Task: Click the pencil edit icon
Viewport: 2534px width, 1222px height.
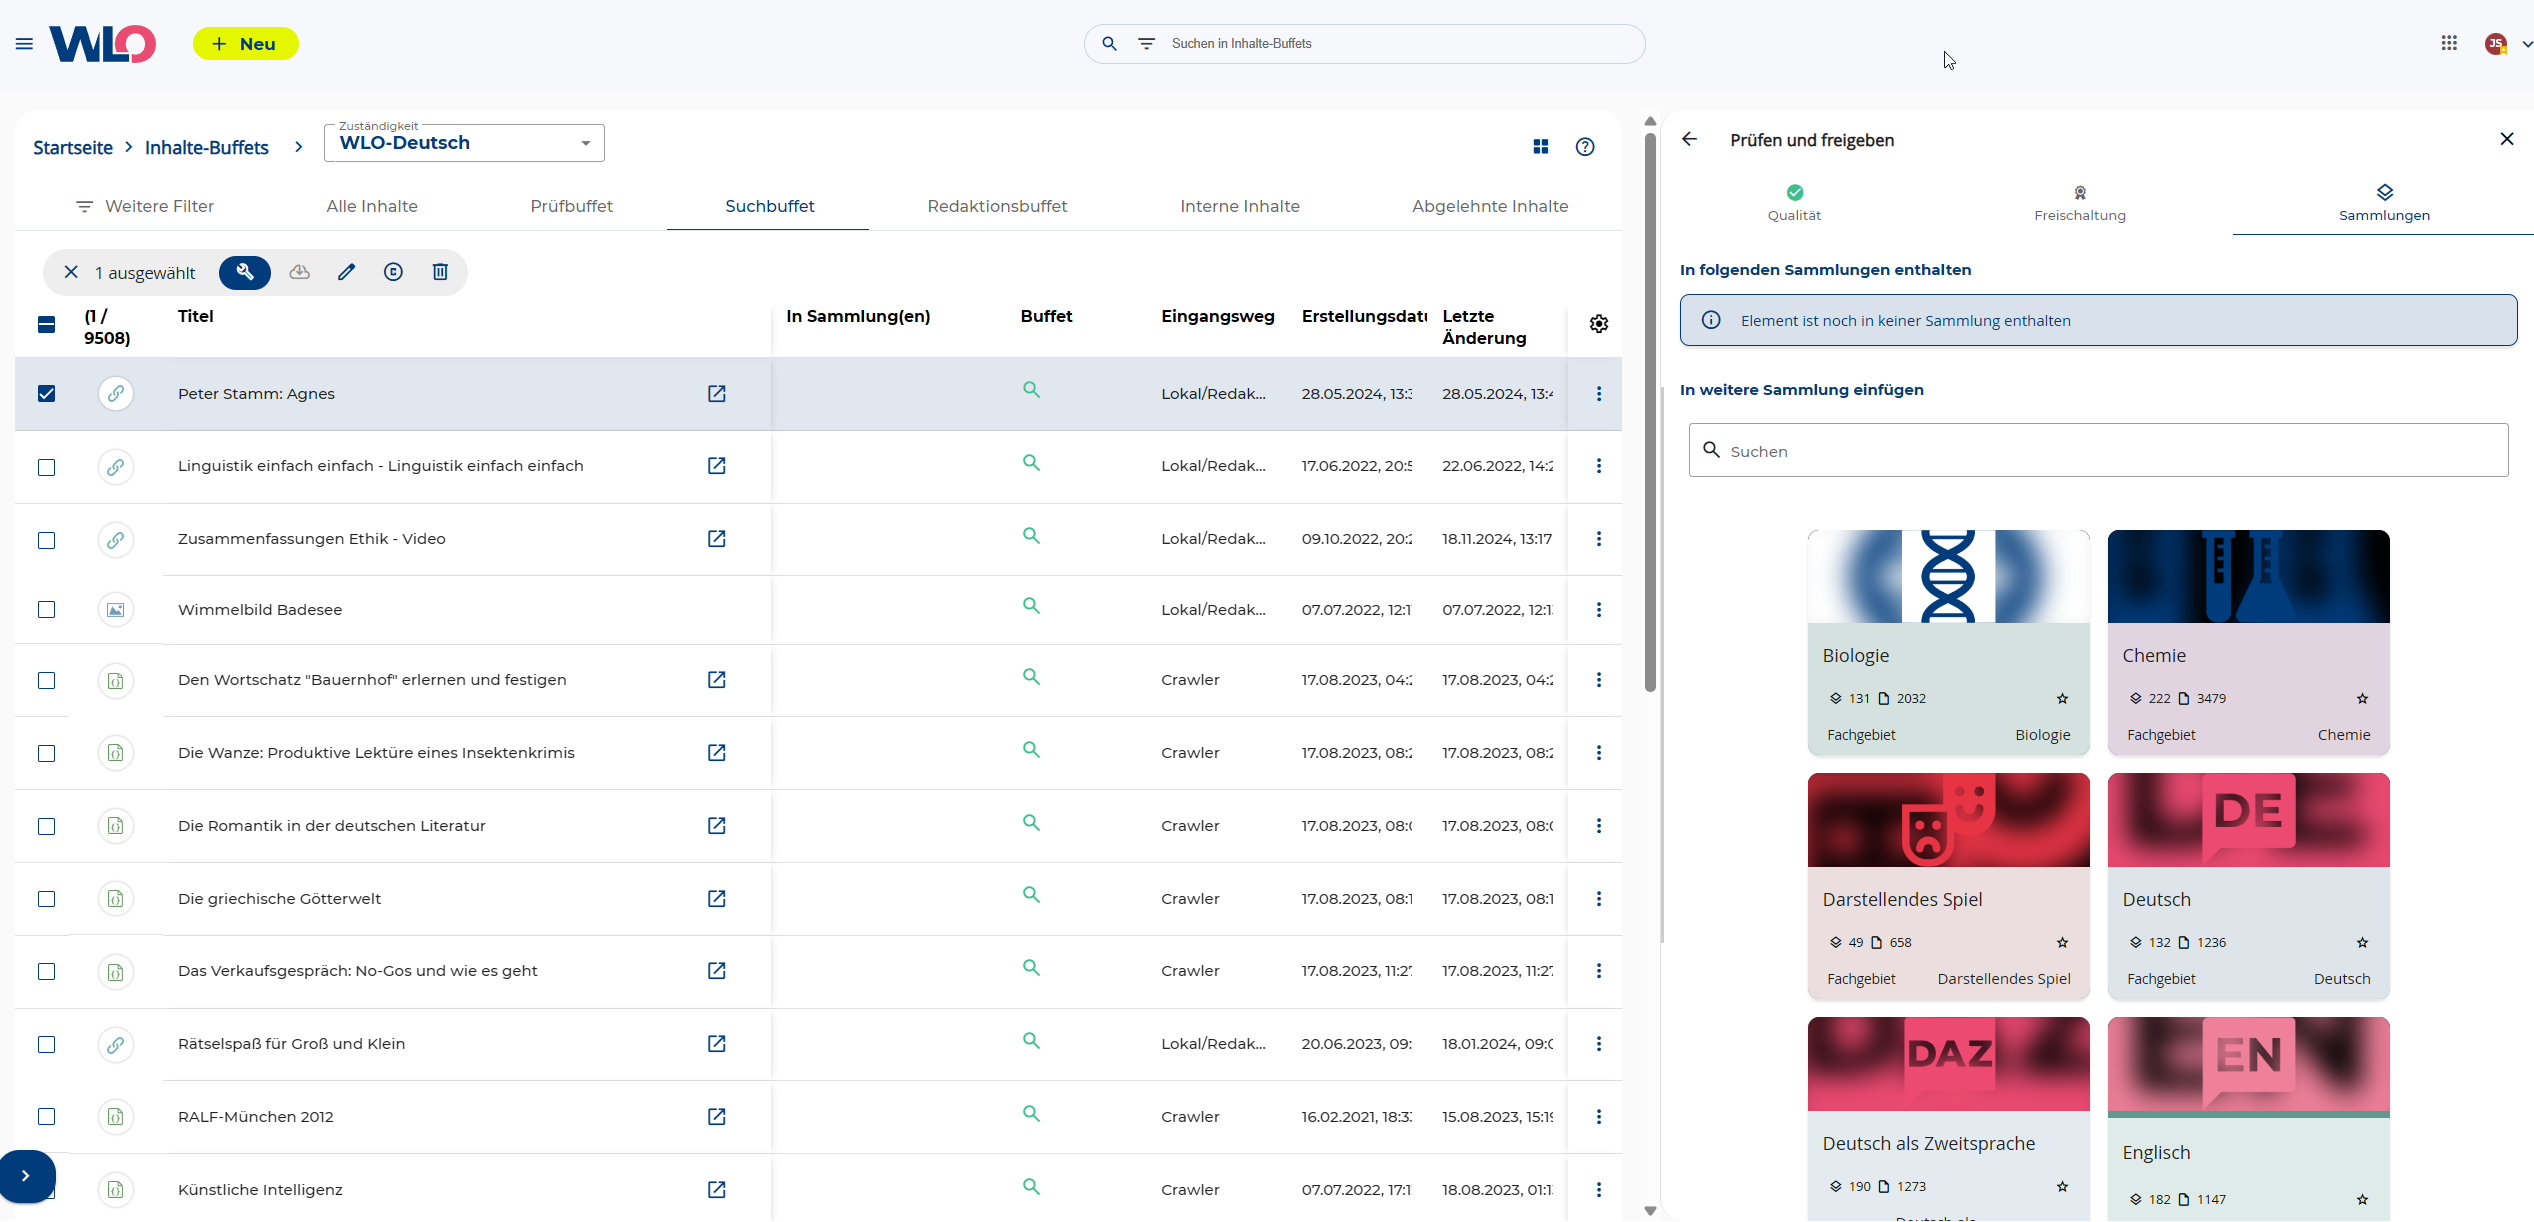Action: click(346, 272)
